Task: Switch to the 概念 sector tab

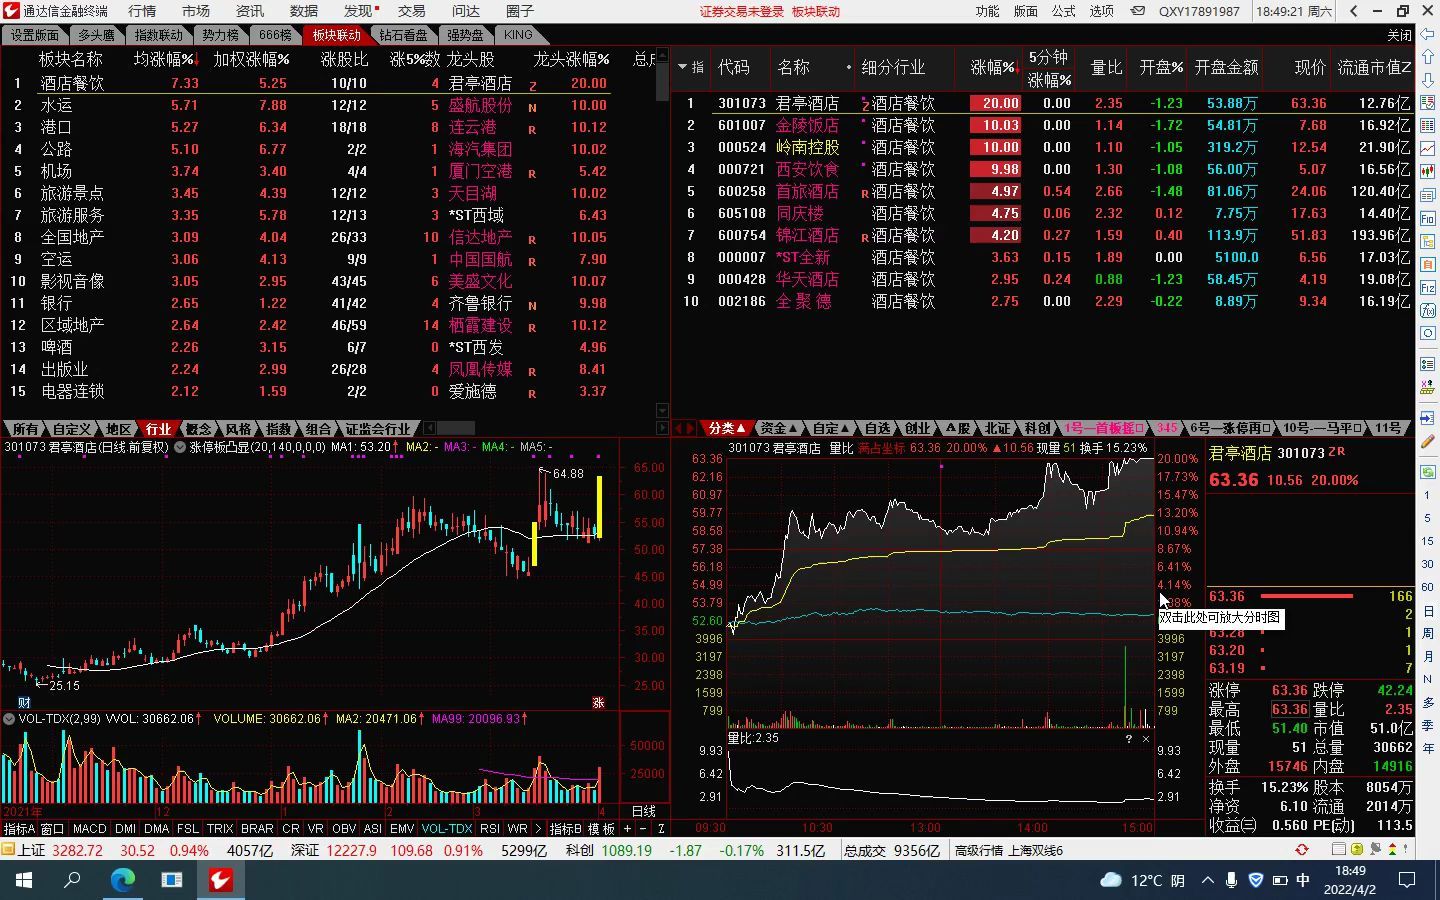Action: click(x=199, y=429)
